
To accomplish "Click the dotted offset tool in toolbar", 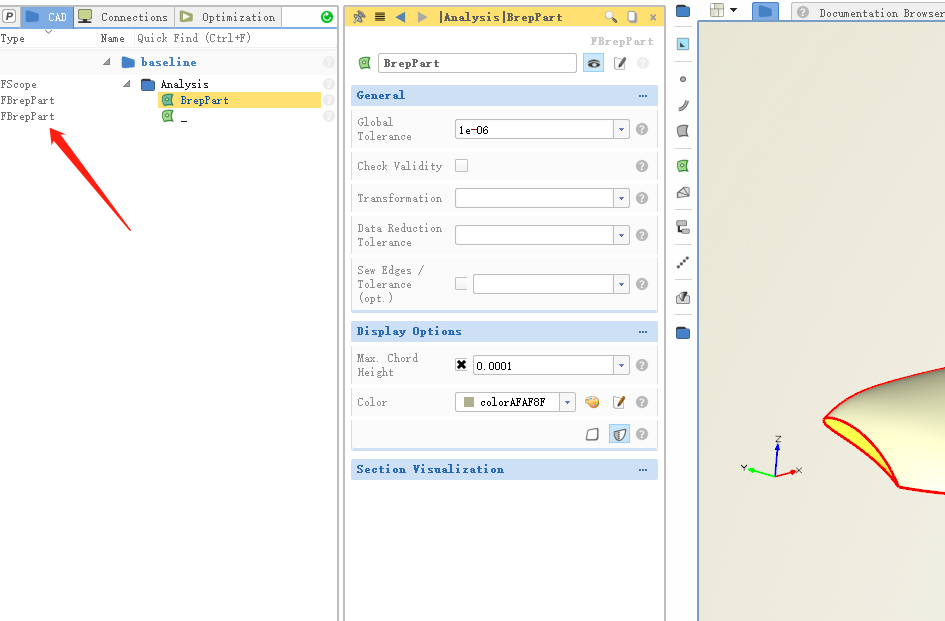I will click(683, 262).
